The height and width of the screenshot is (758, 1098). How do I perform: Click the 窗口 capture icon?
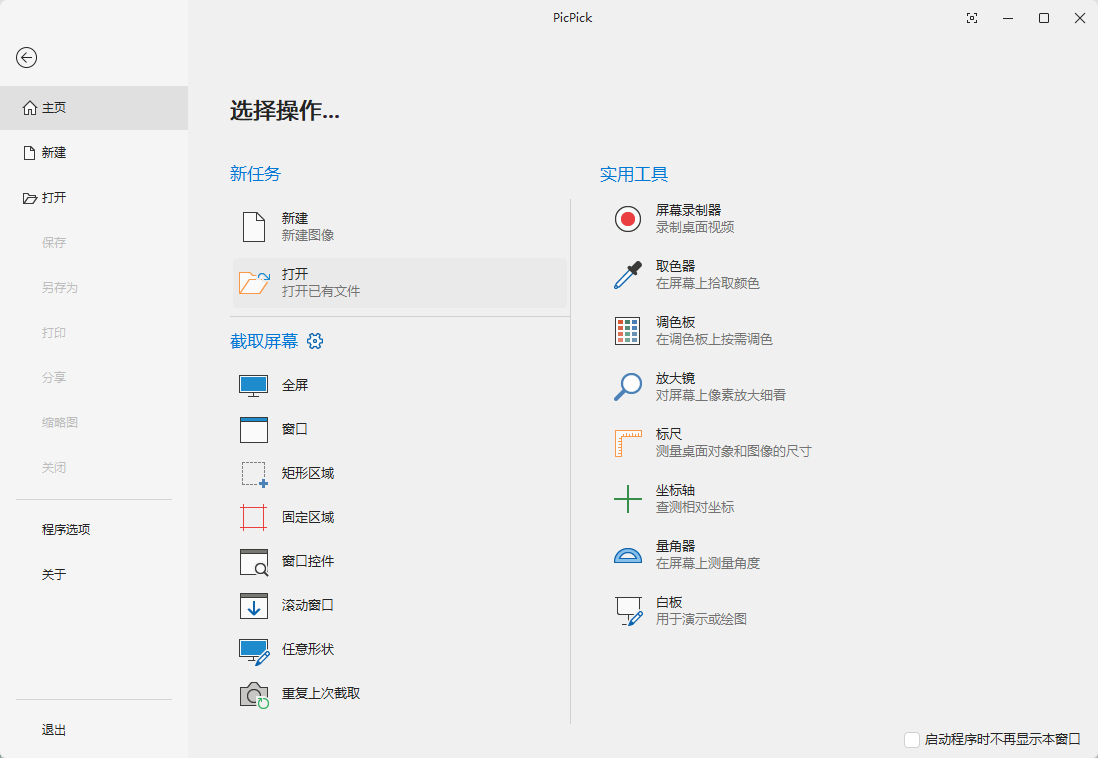point(253,429)
